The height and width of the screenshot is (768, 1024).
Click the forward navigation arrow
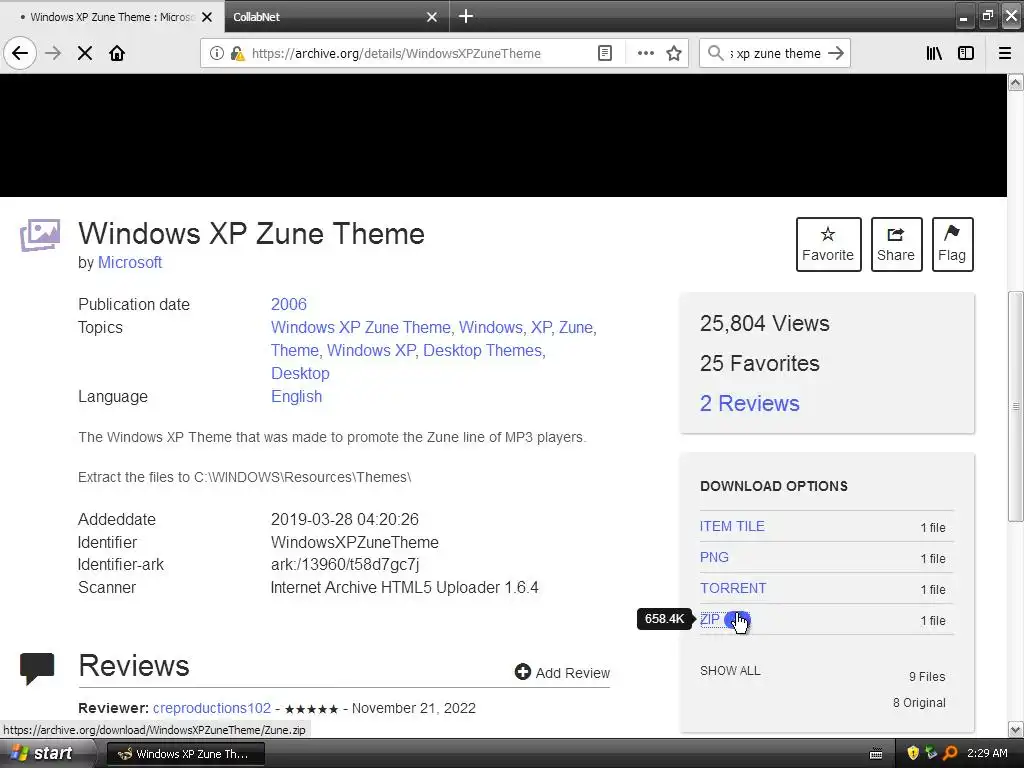[53, 53]
